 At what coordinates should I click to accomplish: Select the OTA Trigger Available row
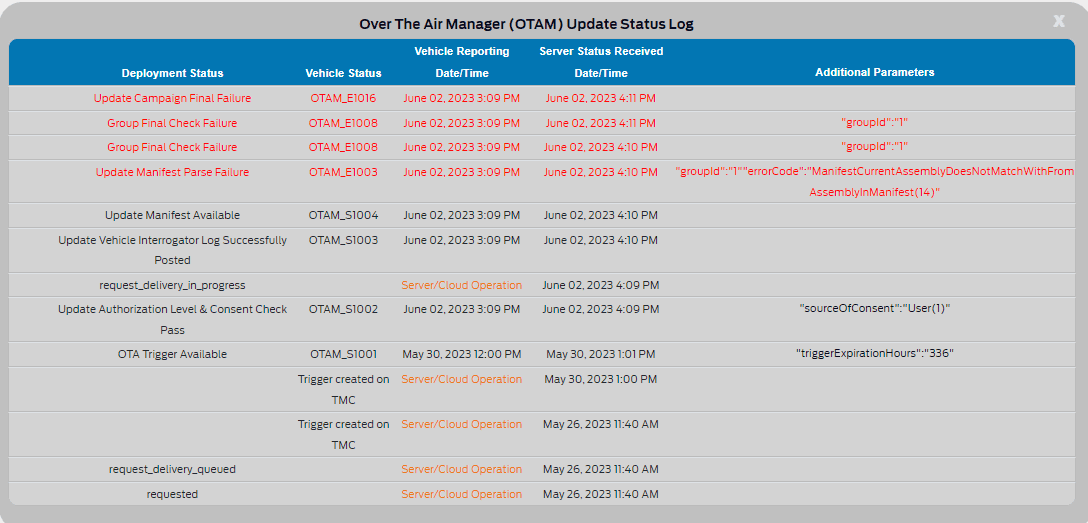coord(172,354)
